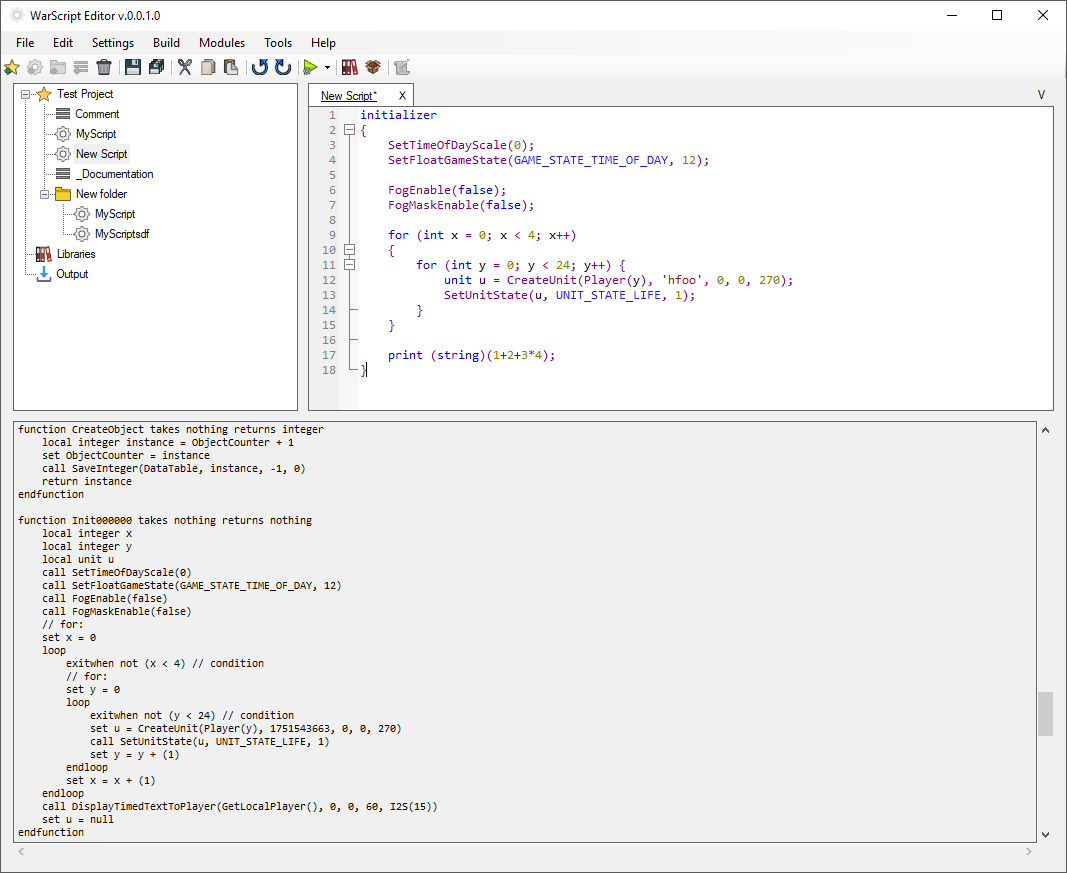Select Libraries node in project tree

[x=76, y=254]
